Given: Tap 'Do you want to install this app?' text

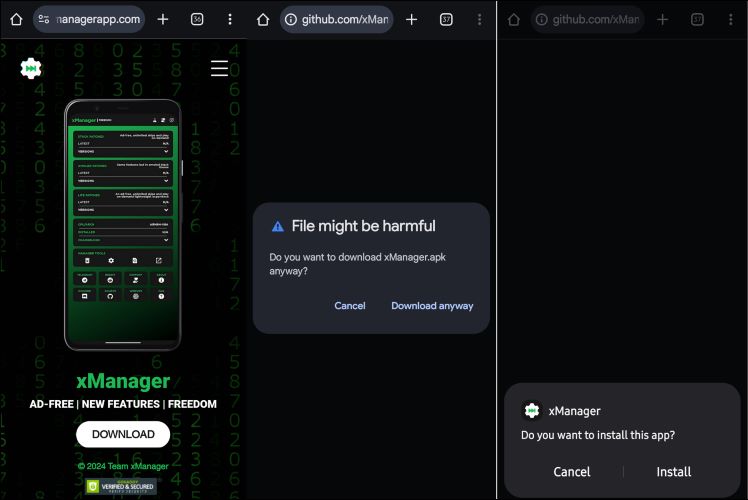Looking at the screenshot, I should click(x=598, y=435).
